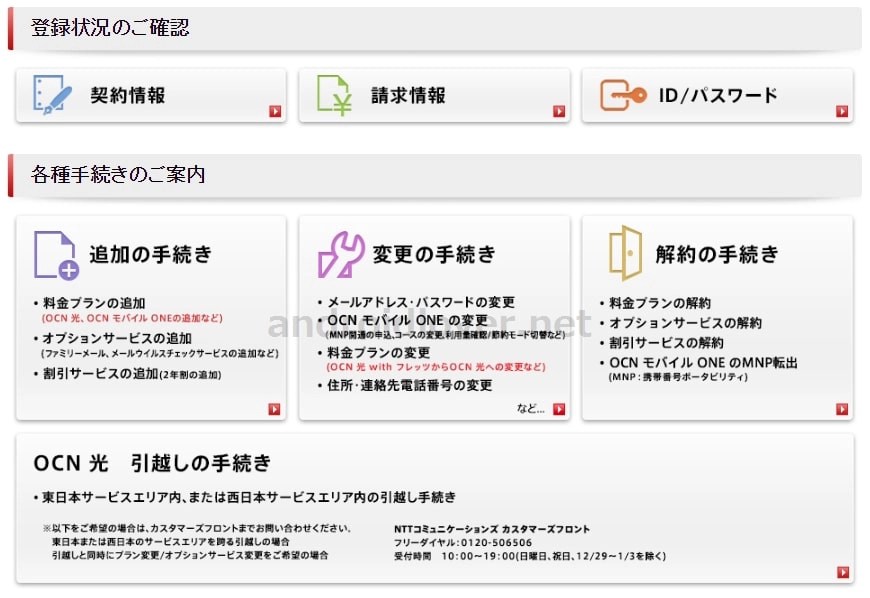Click the yen document icon for 請求情報
The image size is (870, 598).
(334, 95)
